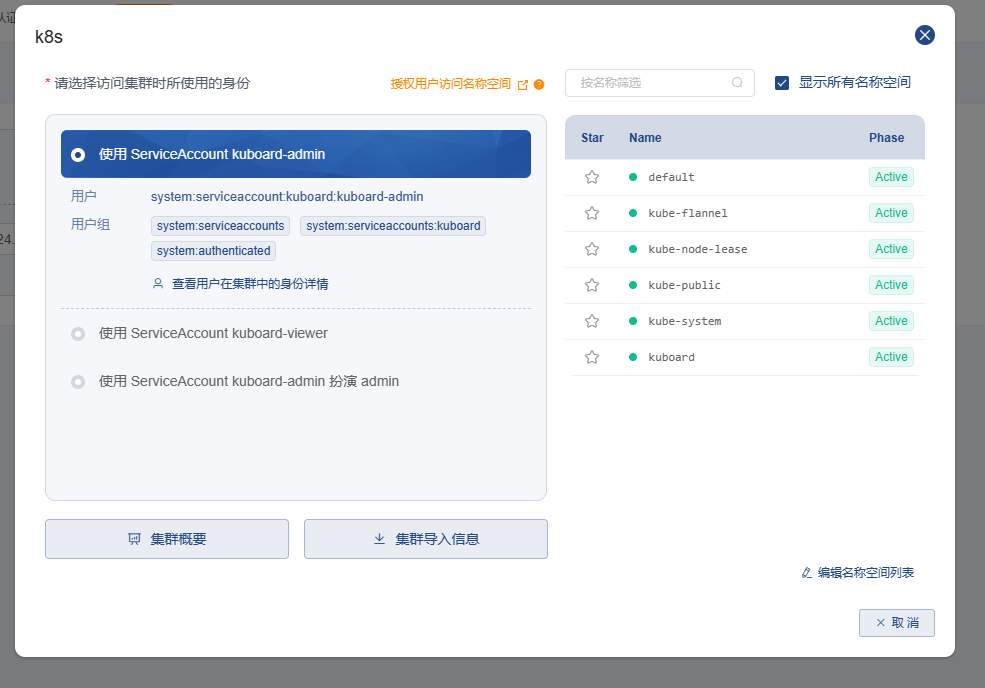Image resolution: width=985 pixels, height=688 pixels.
Task: Toggle the 显示所有名称空间 checkbox
Action: click(782, 83)
